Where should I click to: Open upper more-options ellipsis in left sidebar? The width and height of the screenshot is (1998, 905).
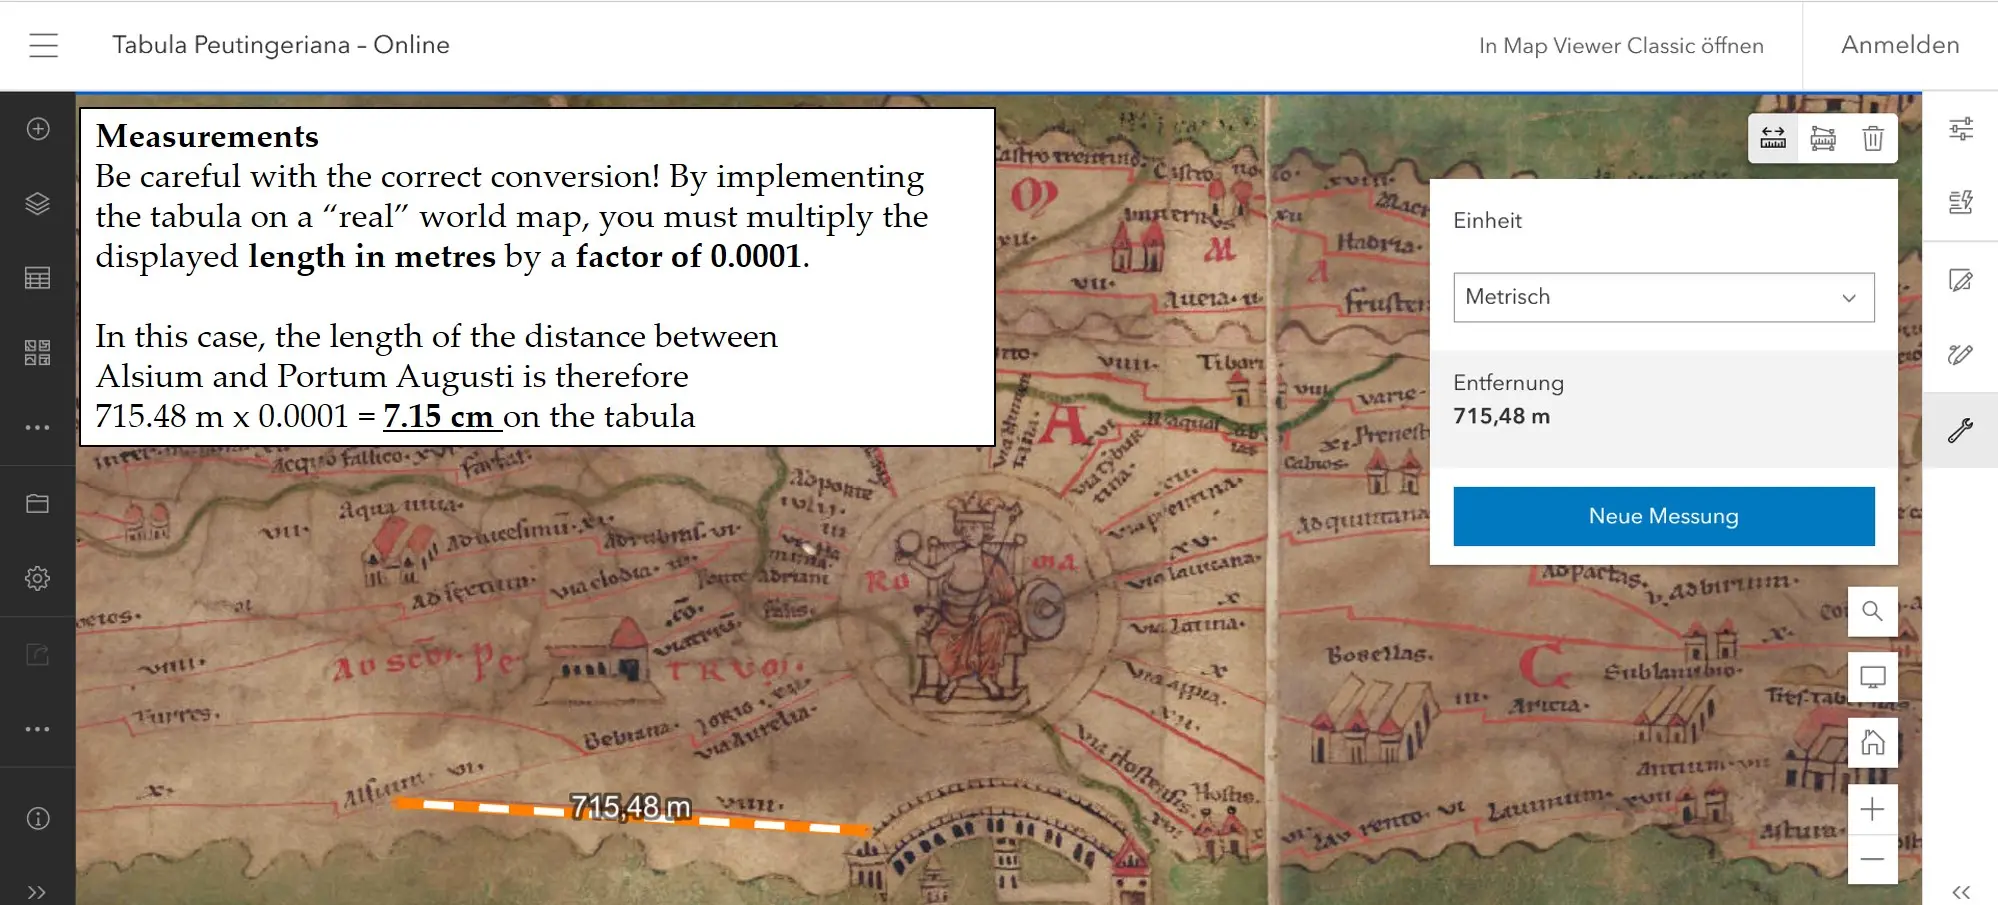tap(38, 427)
